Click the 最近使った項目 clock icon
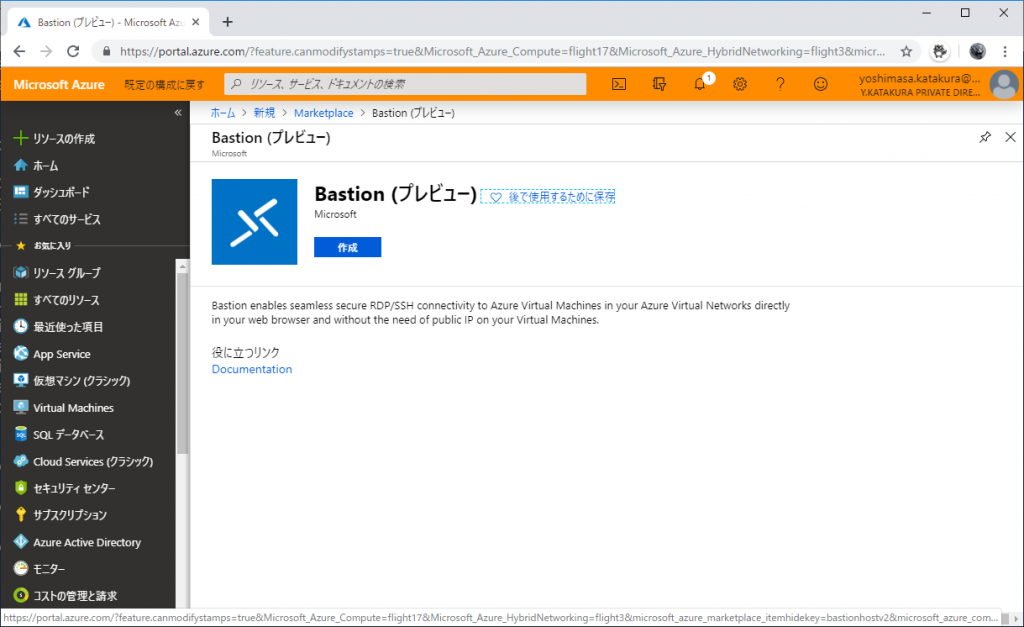The width and height of the screenshot is (1024, 627). click(x=21, y=327)
